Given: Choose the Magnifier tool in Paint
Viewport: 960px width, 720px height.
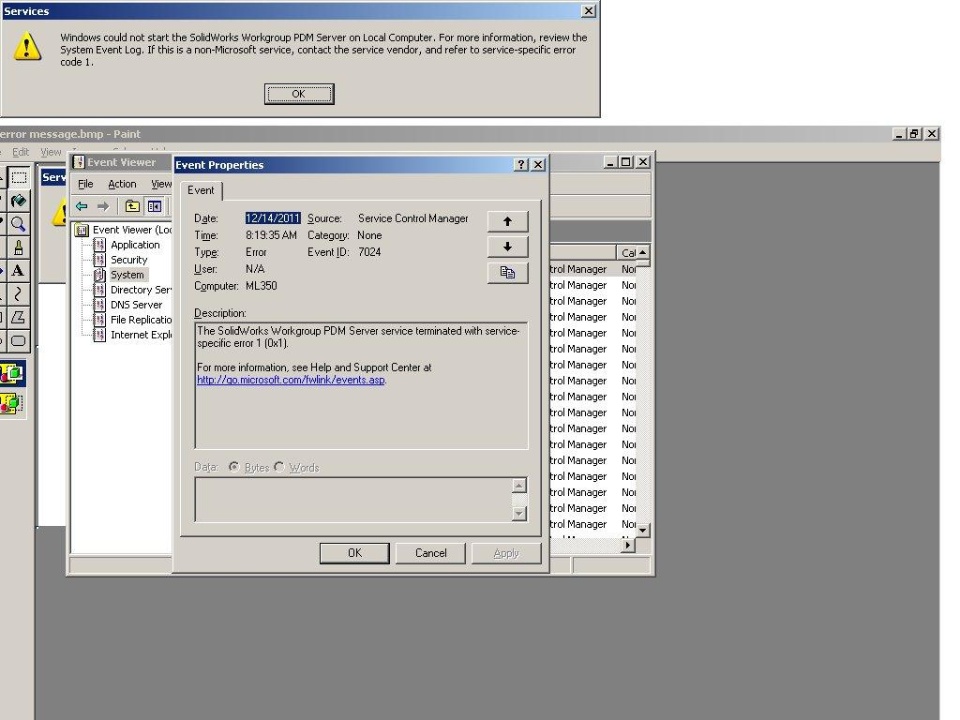Looking at the screenshot, I should point(18,224).
